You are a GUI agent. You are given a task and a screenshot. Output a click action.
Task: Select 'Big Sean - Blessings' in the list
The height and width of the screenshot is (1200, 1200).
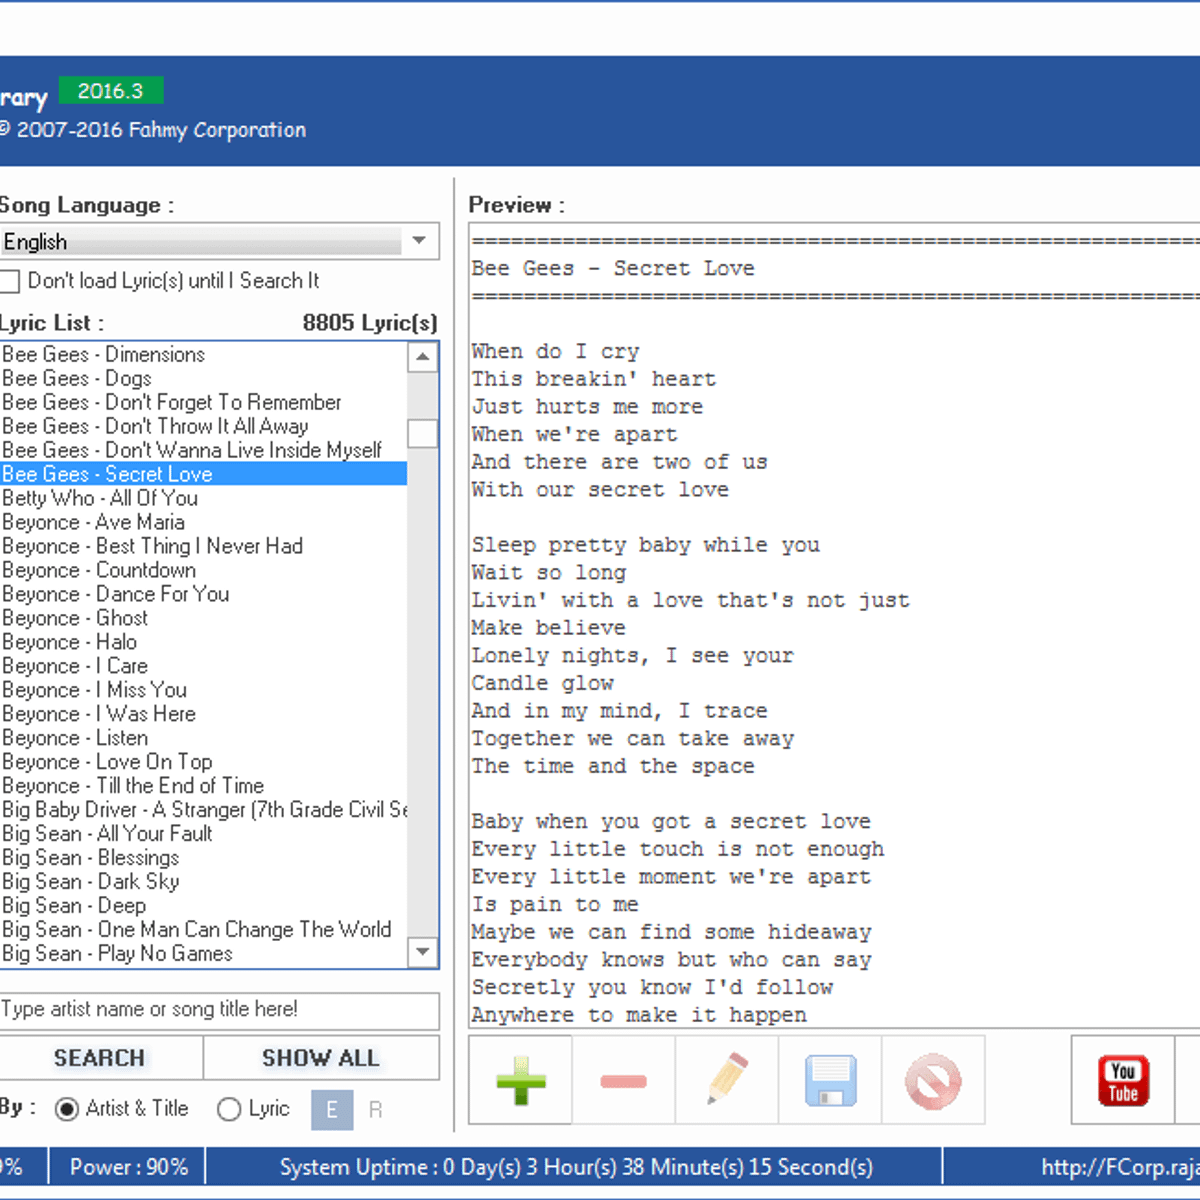(x=204, y=858)
